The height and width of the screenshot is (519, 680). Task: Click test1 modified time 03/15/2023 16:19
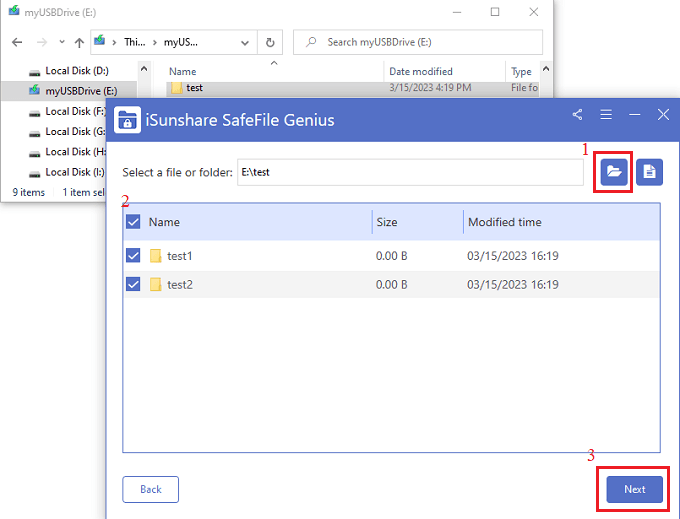click(x=513, y=256)
